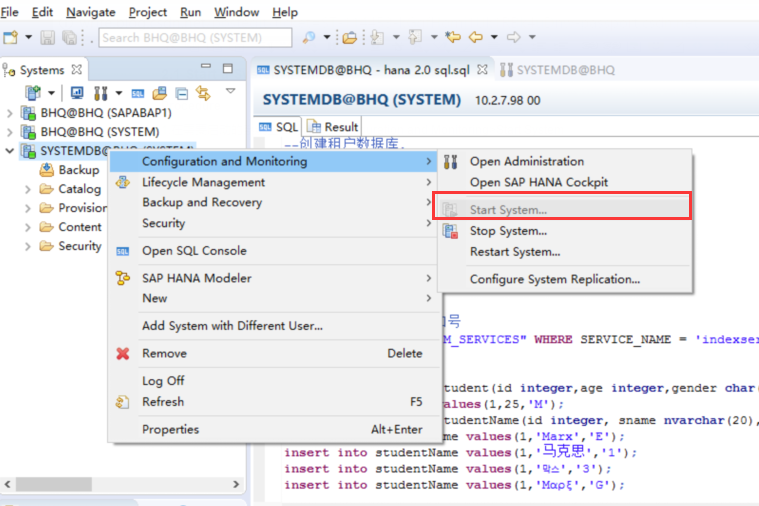Select Open Administration in submenu
Image resolution: width=759 pixels, height=506 pixels.
[565, 161]
